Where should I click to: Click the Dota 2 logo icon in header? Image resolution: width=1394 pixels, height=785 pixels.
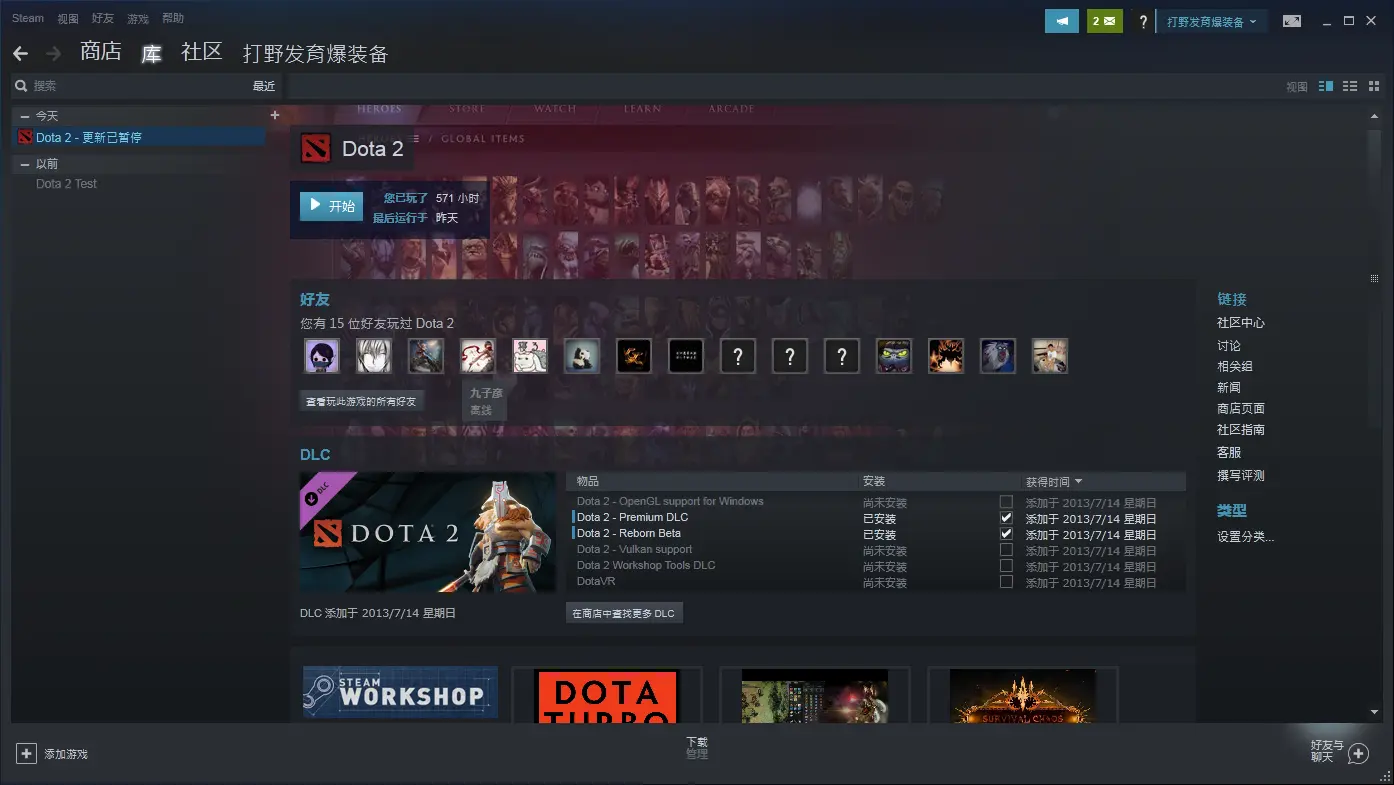pos(316,149)
